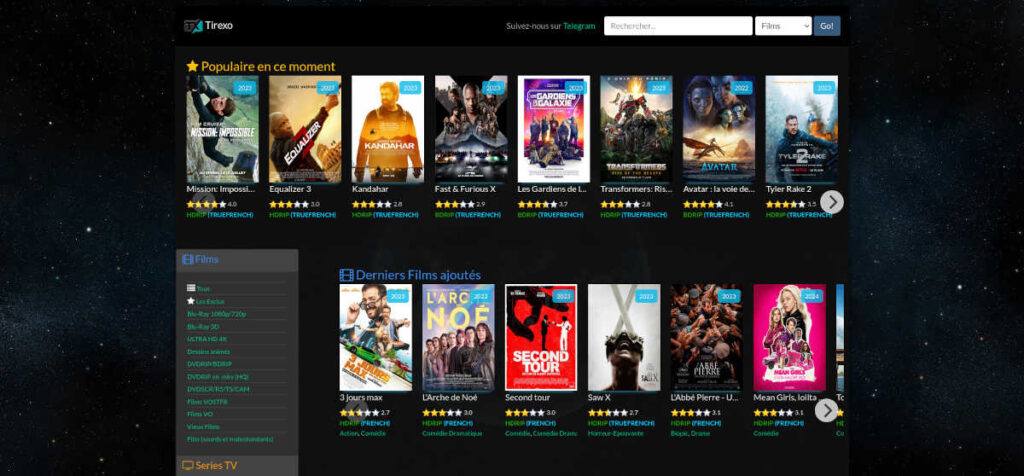The height and width of the screenshot is (476, 1024).
Task: Open the Fast & Furious X poster
Action: pyautogui.click(x=471, y=129)
